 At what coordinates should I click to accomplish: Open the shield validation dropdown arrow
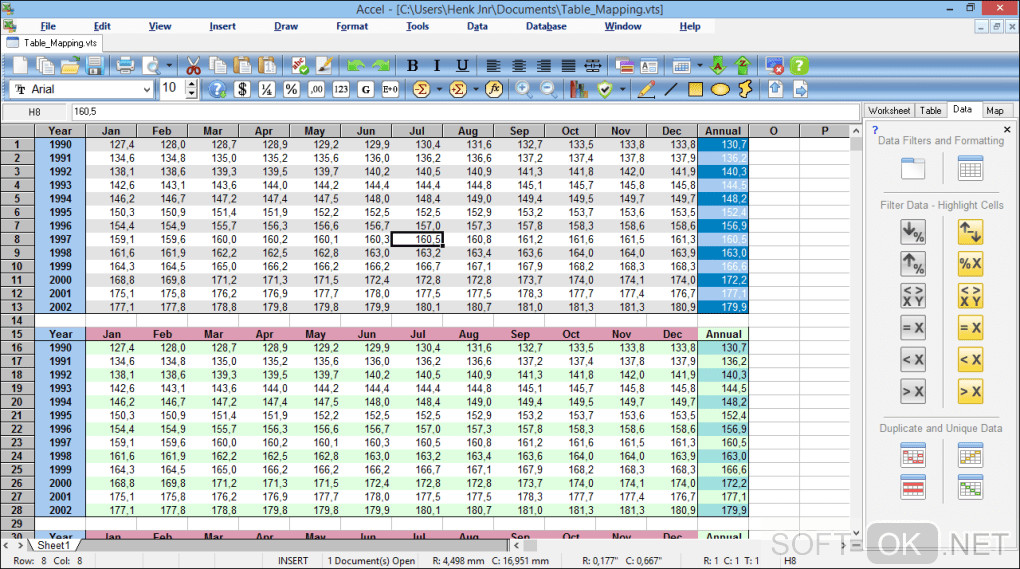[623, 90]
